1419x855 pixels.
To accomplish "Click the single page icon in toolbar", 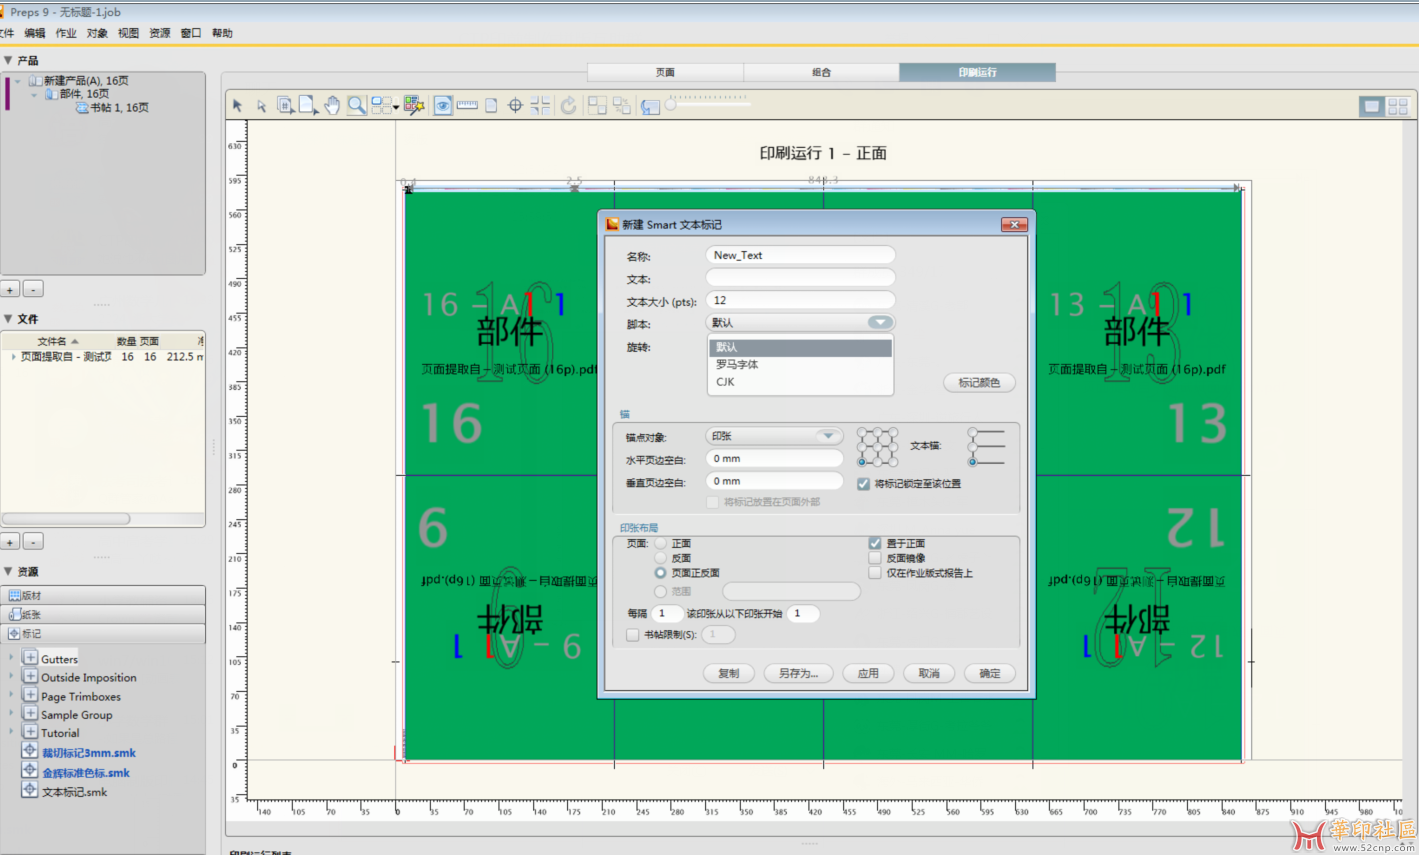I will click(491, 105).
